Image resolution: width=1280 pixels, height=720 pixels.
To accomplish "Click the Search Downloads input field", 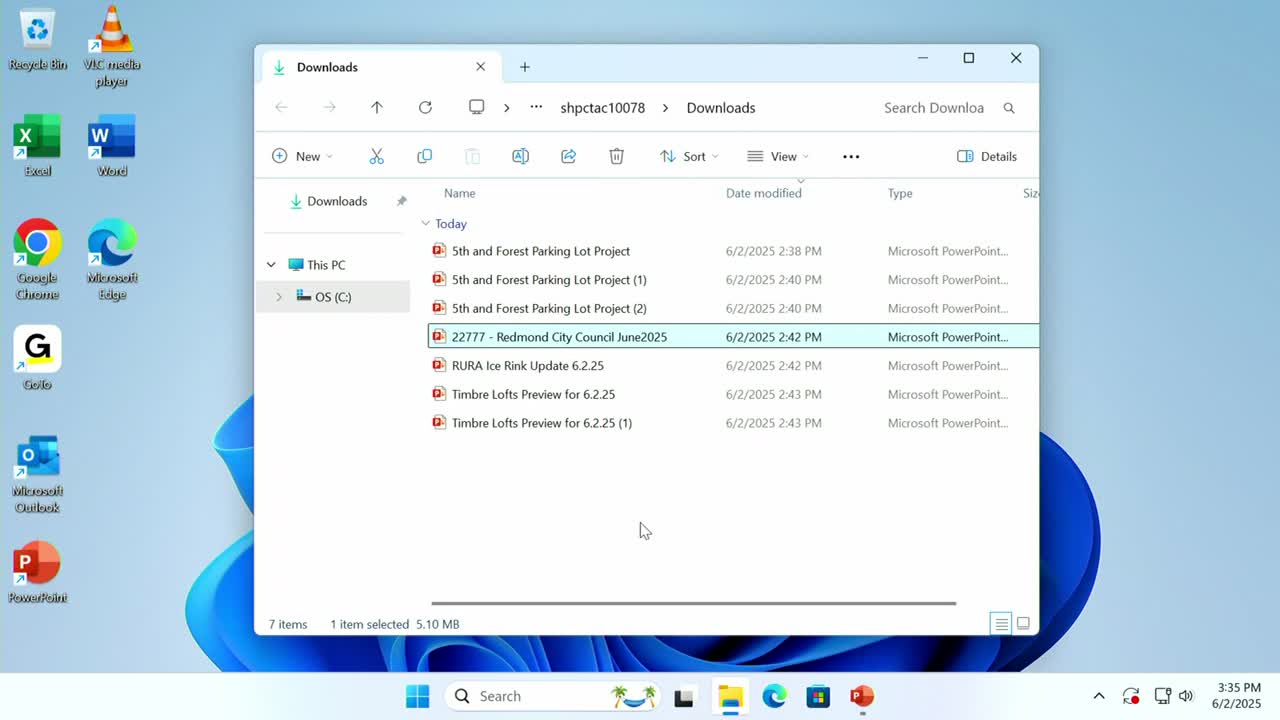I will click(933, 108).
